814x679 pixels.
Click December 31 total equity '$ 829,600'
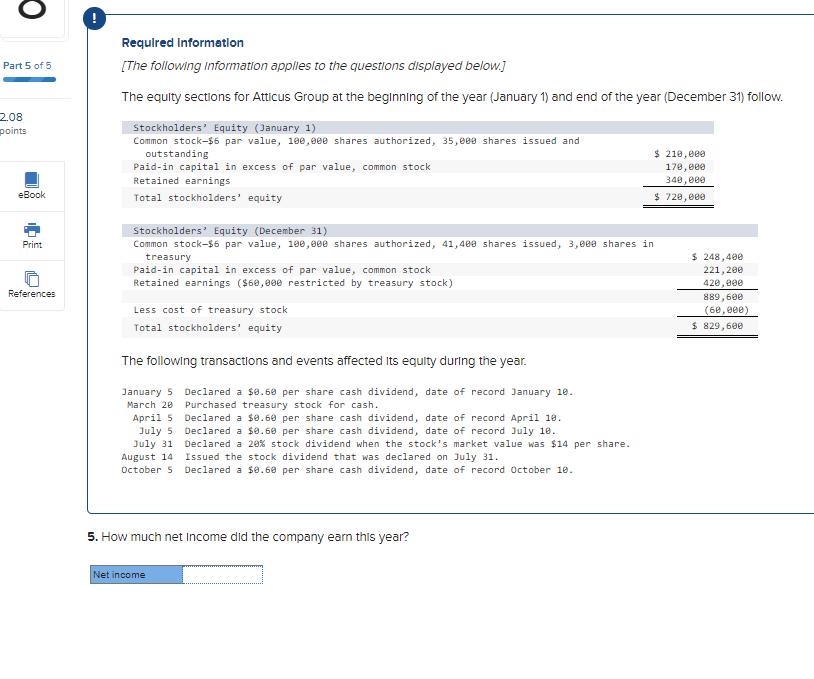click(717, 326)
